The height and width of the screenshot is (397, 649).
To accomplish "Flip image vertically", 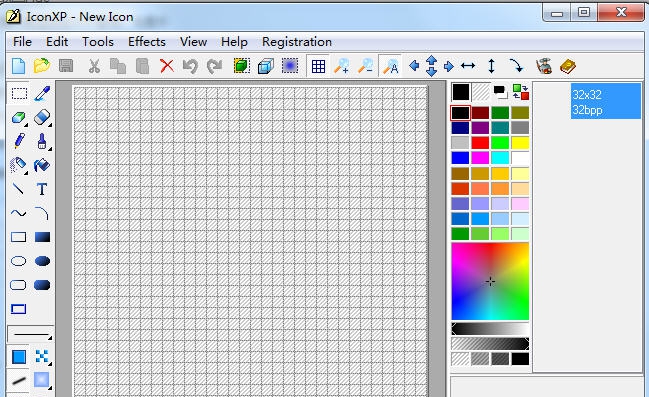I will point(491,66).
